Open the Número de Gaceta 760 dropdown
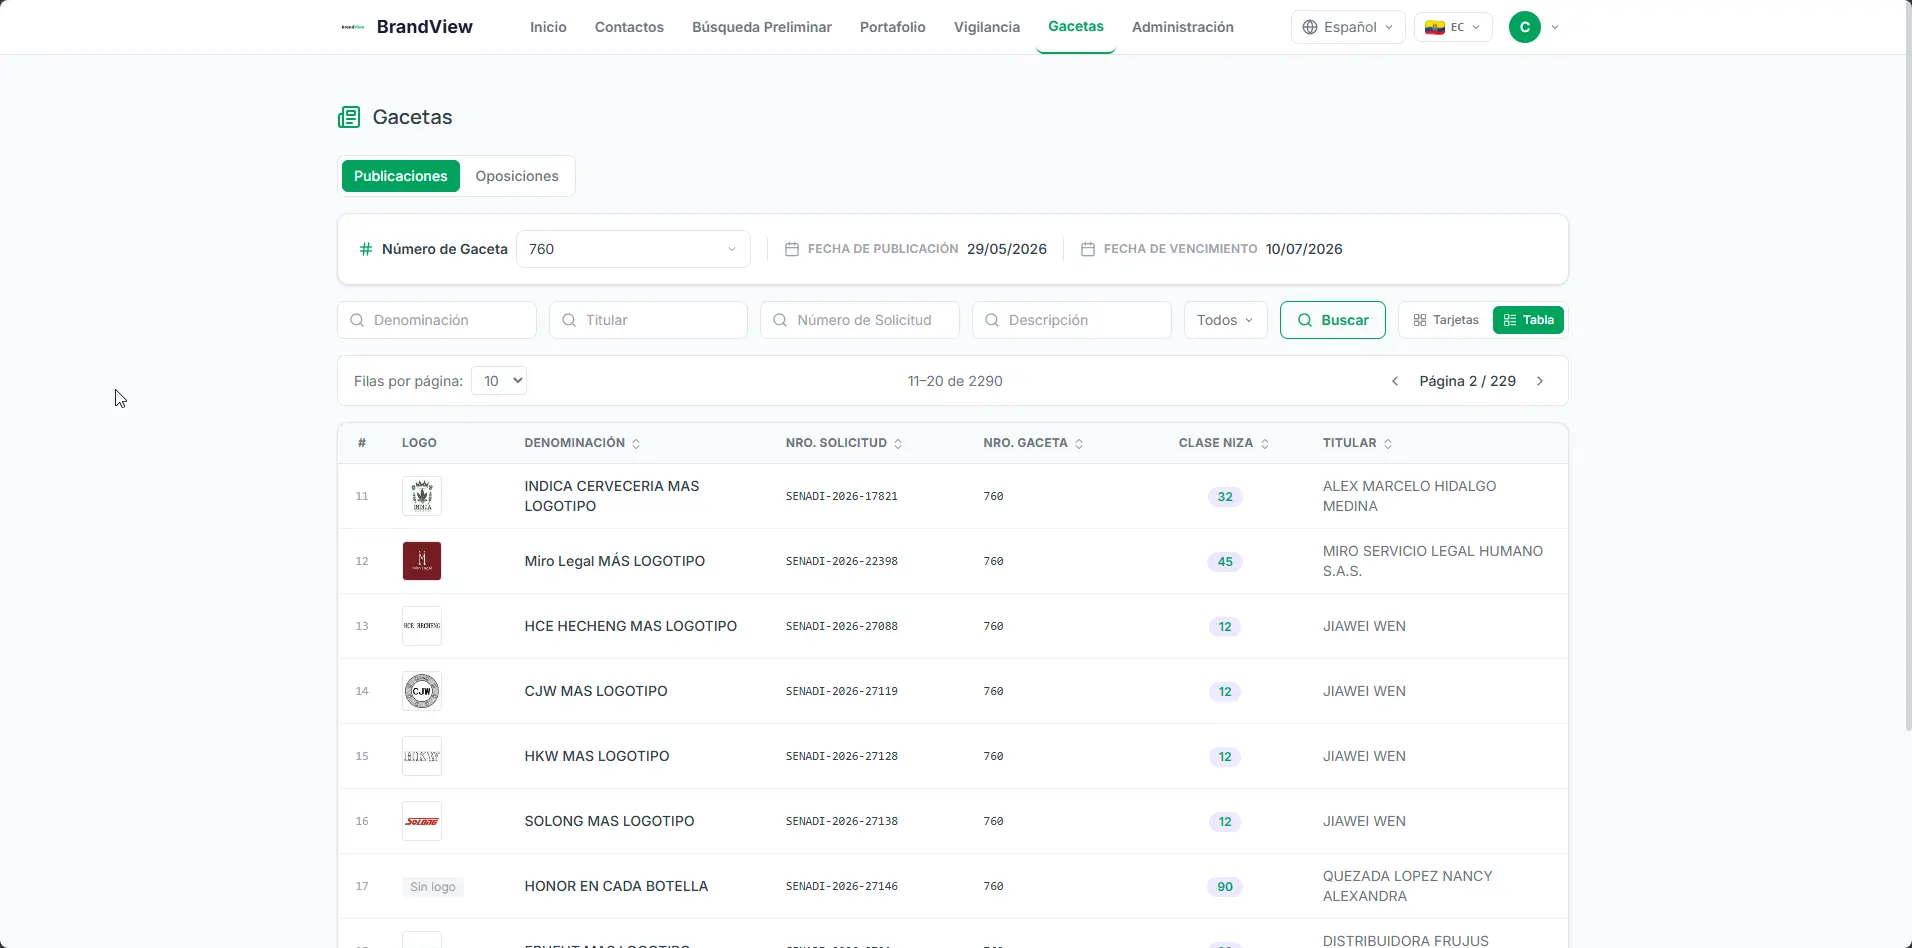1912x948 pixels. [x=633, y=249]
